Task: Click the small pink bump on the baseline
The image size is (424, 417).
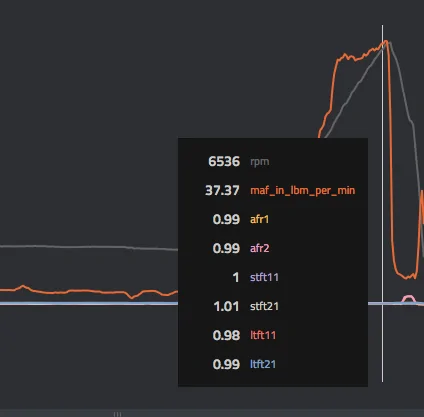Action: tap(408, 298)
